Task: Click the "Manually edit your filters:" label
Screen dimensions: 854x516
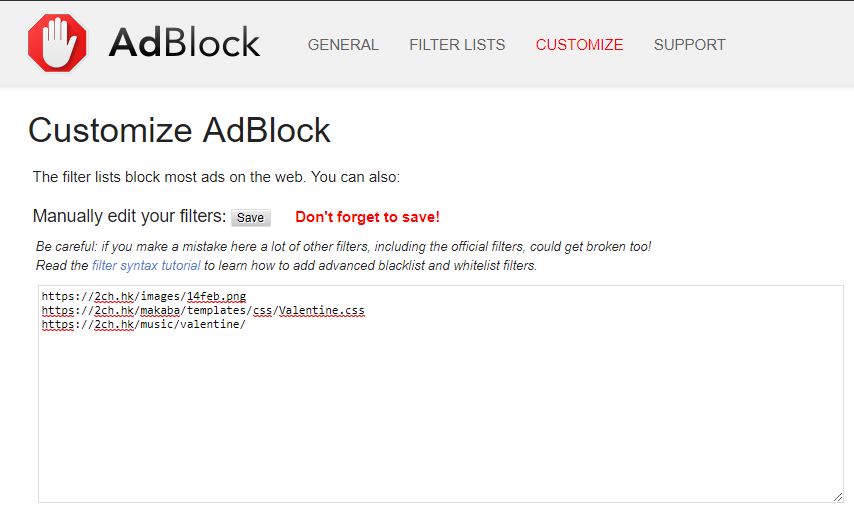Action: click(129, 216)
